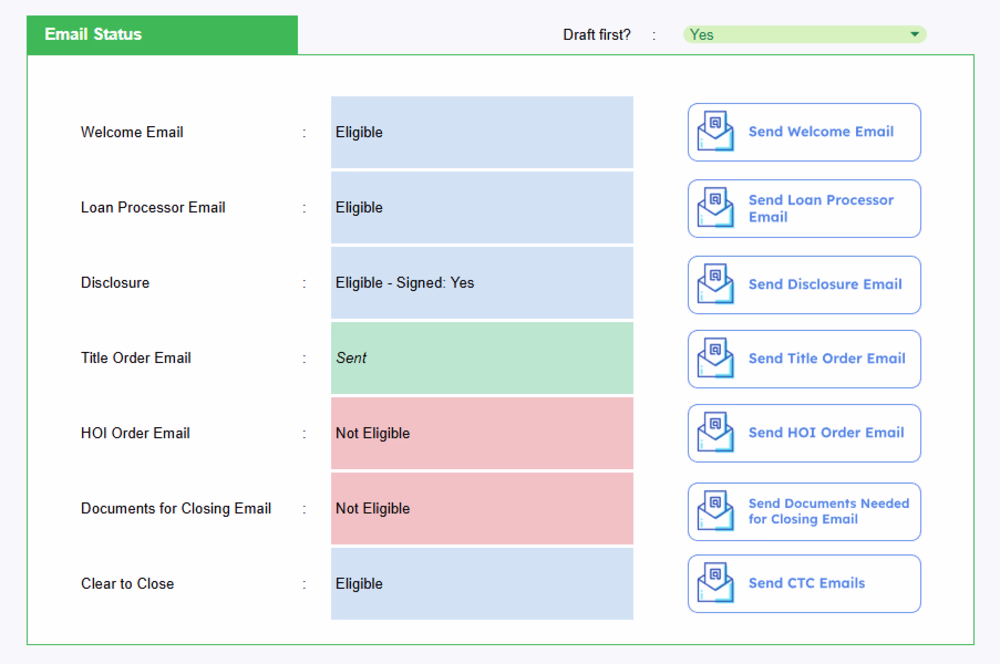
Task: Send CTC Emails button text
Action: pos(807,583)
